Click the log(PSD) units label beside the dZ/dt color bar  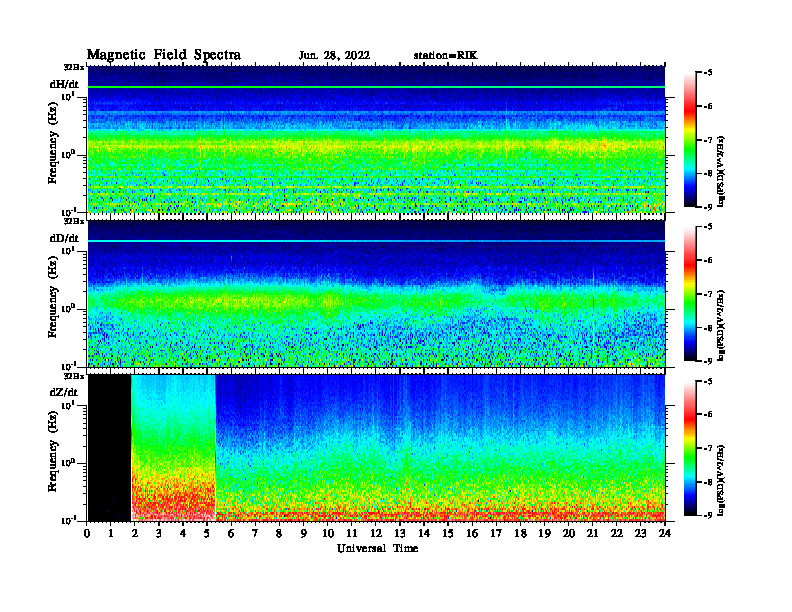[721, 480]
